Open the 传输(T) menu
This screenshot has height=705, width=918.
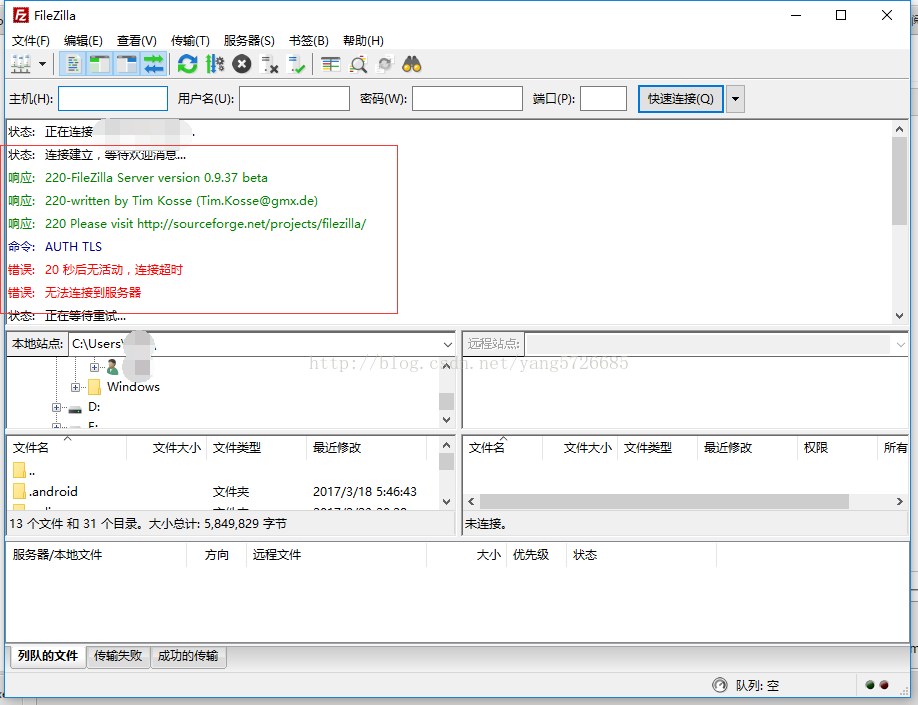(190, 40)
